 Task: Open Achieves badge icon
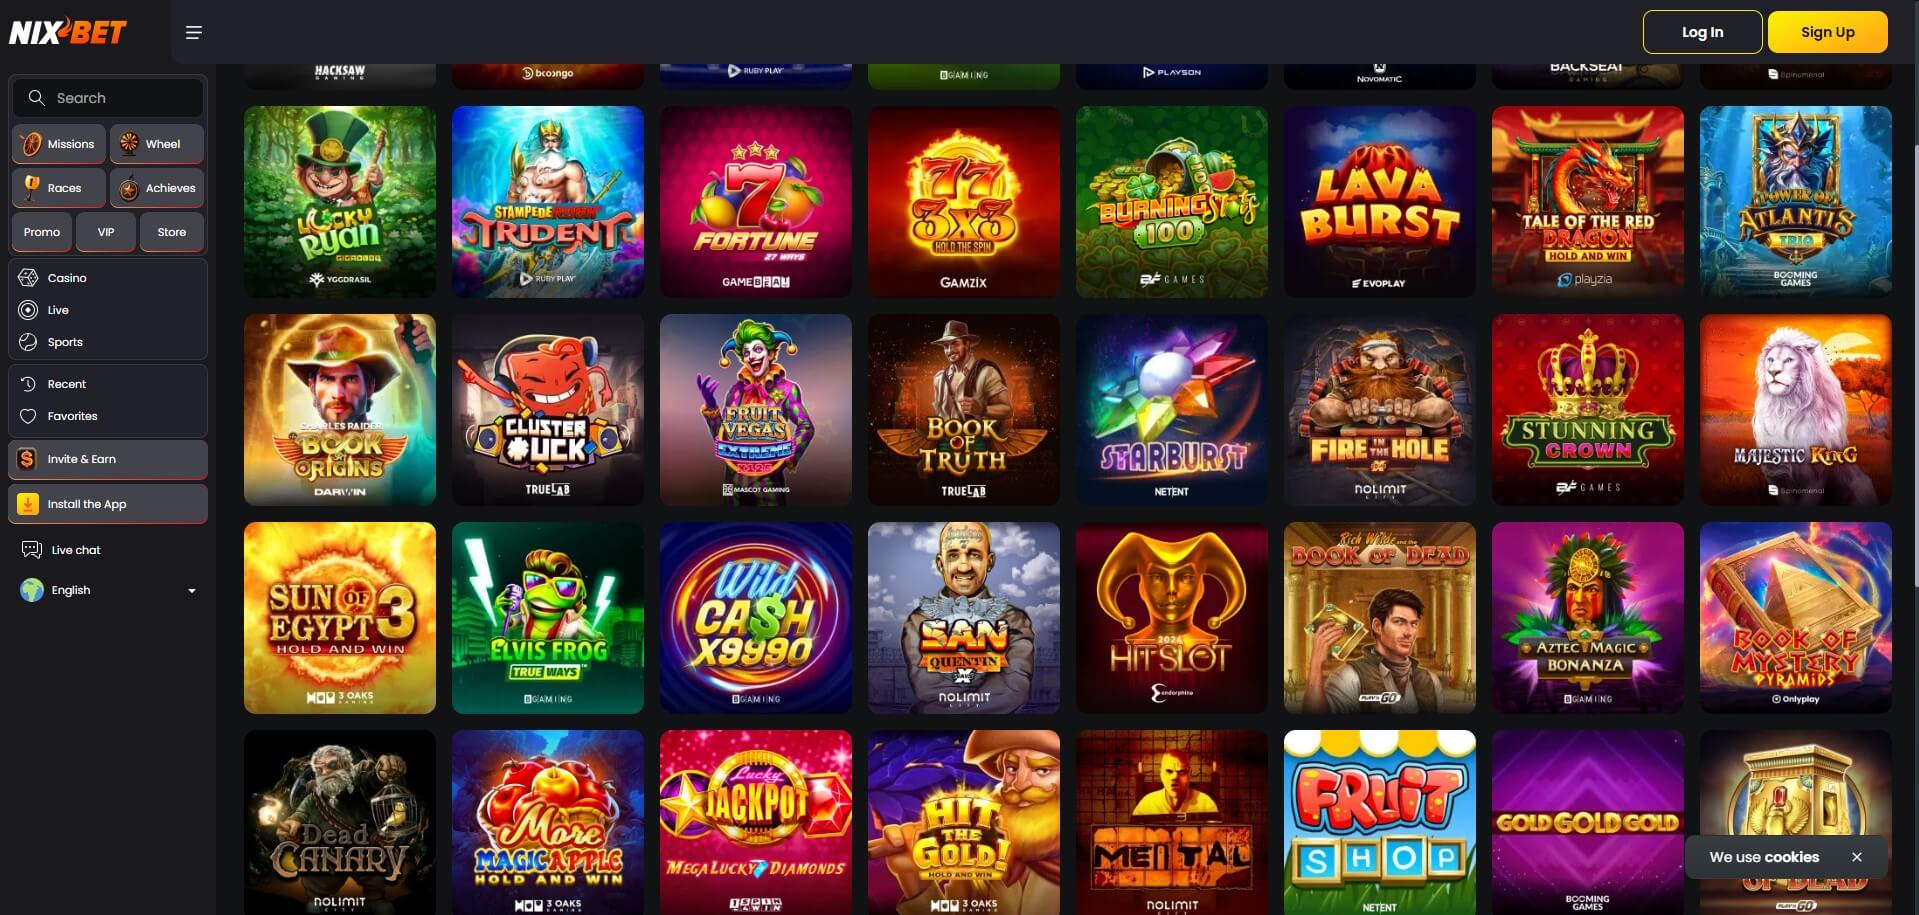click(129, 188)
